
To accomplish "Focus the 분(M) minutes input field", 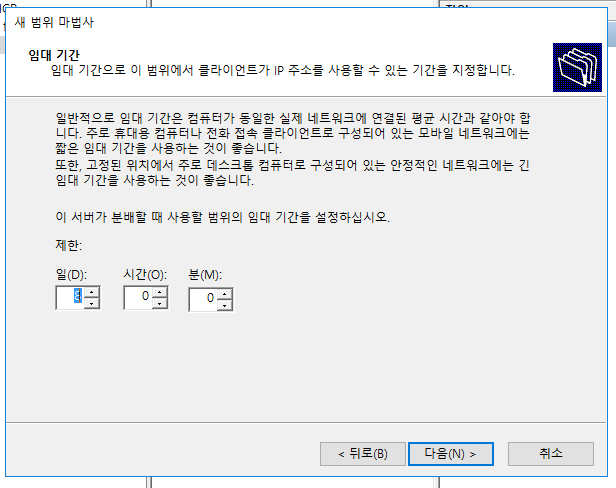I will [203, 300].
